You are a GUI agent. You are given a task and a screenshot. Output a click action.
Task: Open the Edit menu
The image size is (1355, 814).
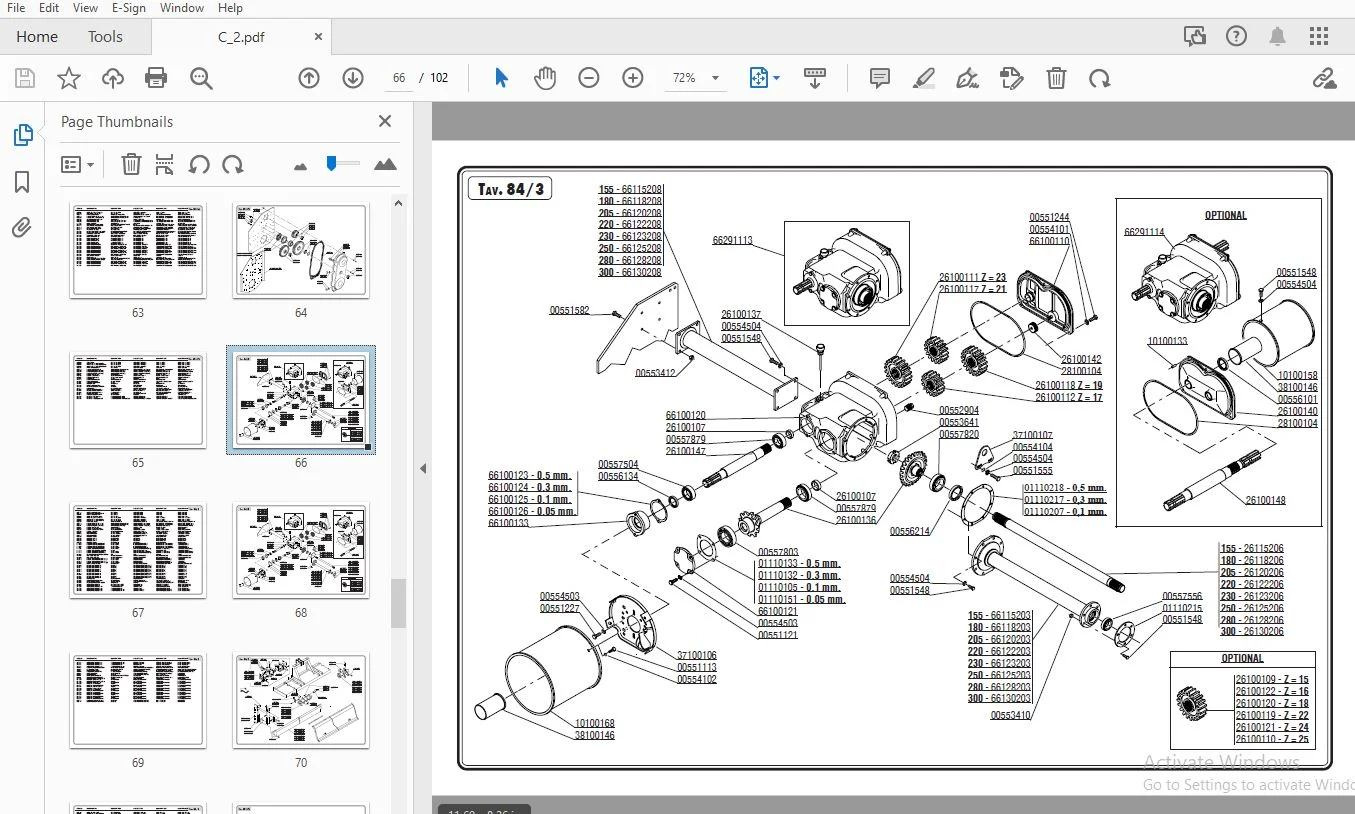point(49,8)
